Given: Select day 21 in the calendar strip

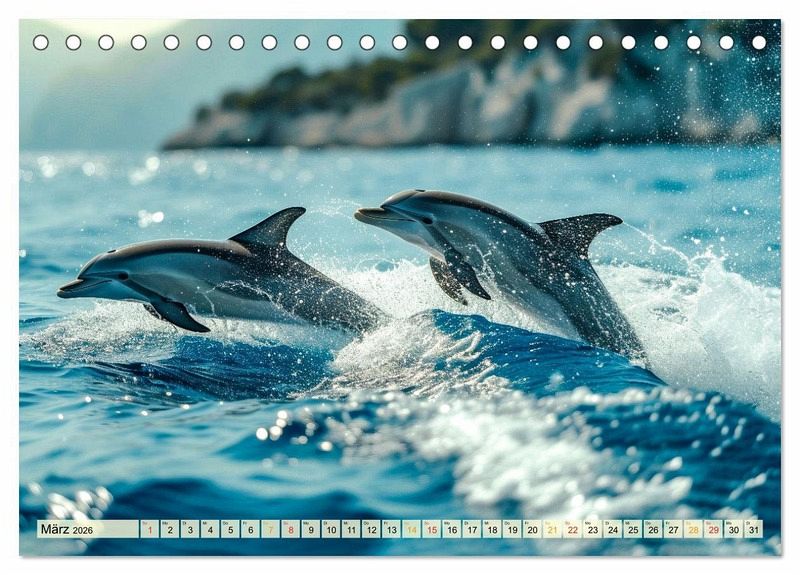Looking at the screenshot, I should (x=552, y=529).
